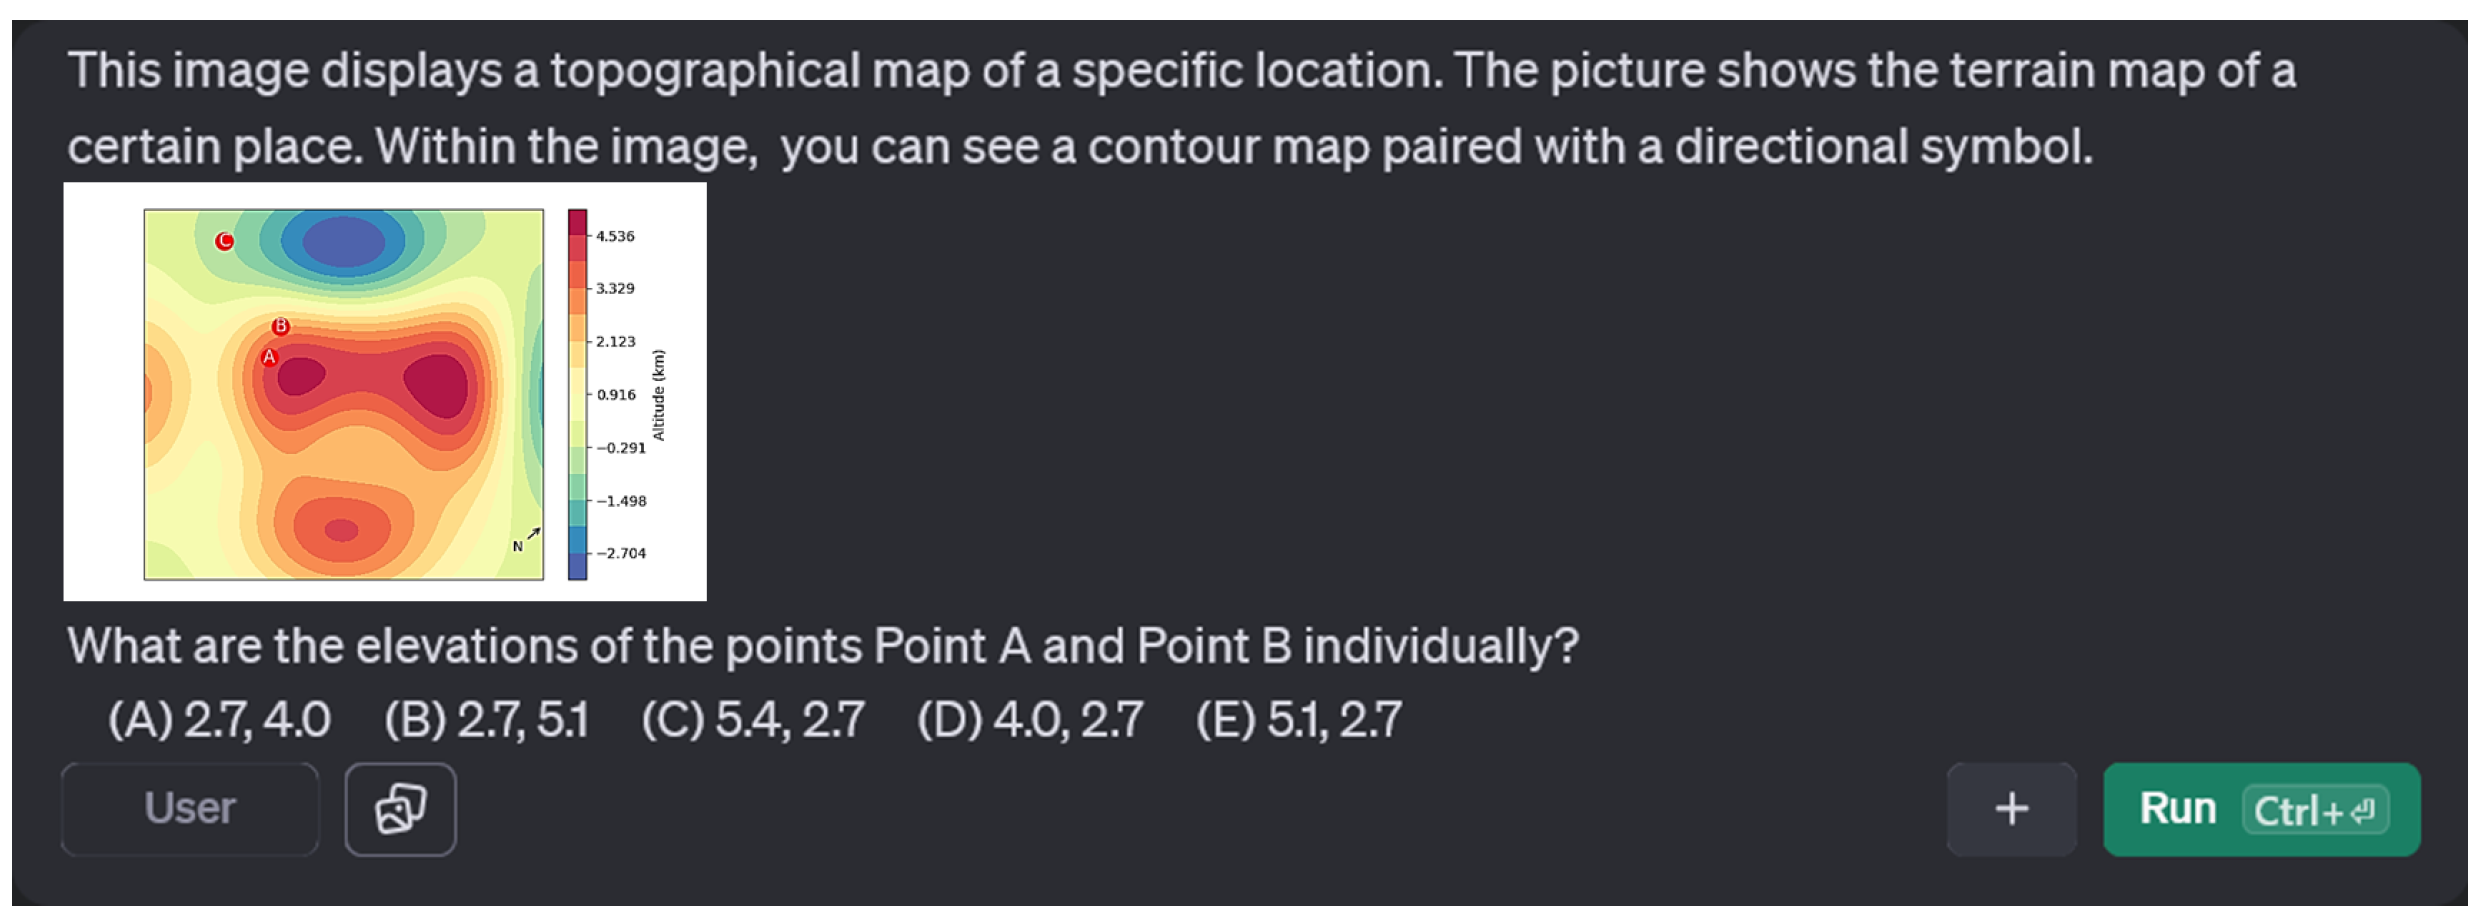Click red Point B marker on map
Viewport: 2484px width, 924px height.
pyautogui.click(x=281, y=326)
